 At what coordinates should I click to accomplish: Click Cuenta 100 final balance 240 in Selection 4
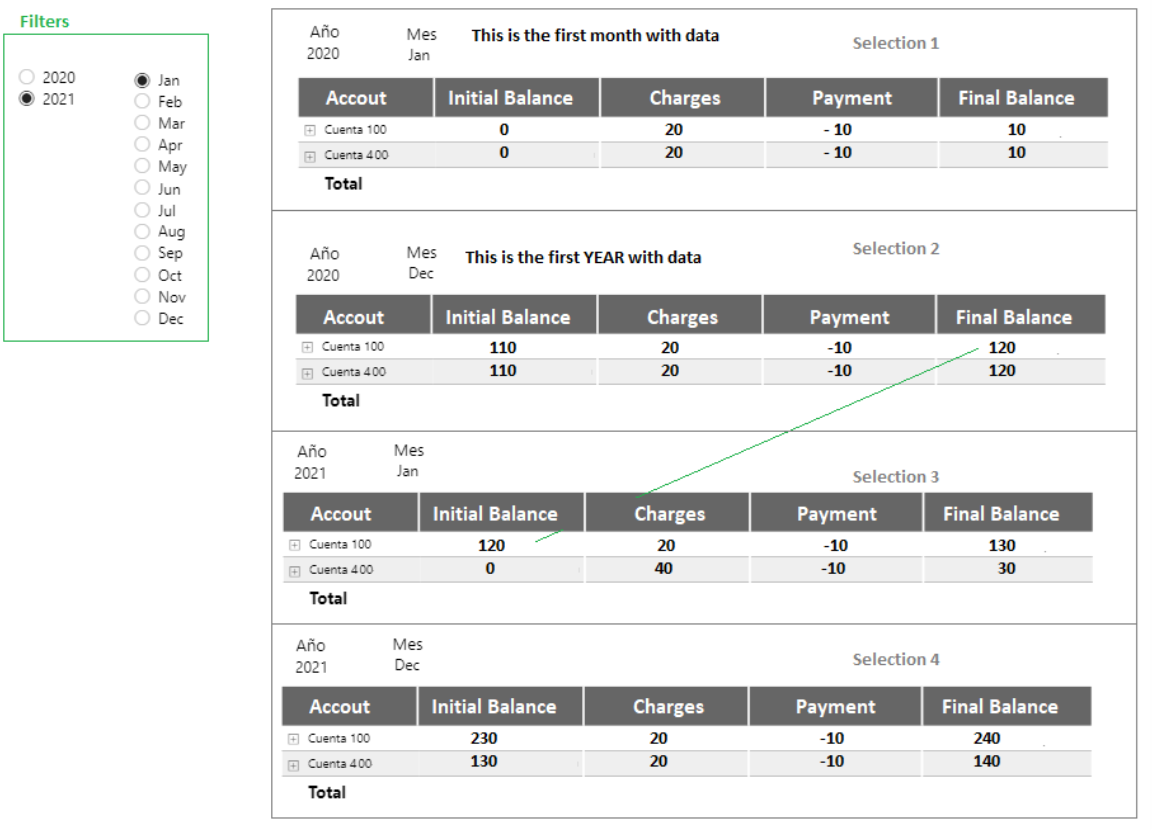(987, 738)
